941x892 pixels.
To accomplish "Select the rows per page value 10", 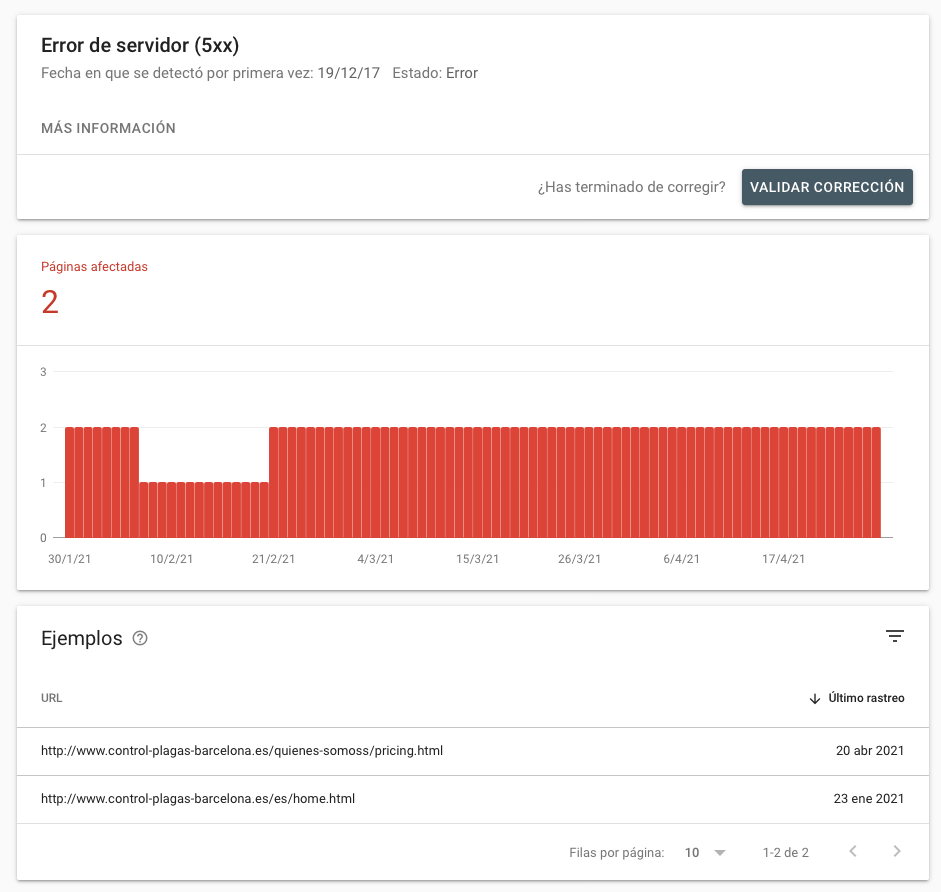I will pyautogui.click(x=692, y=852).
